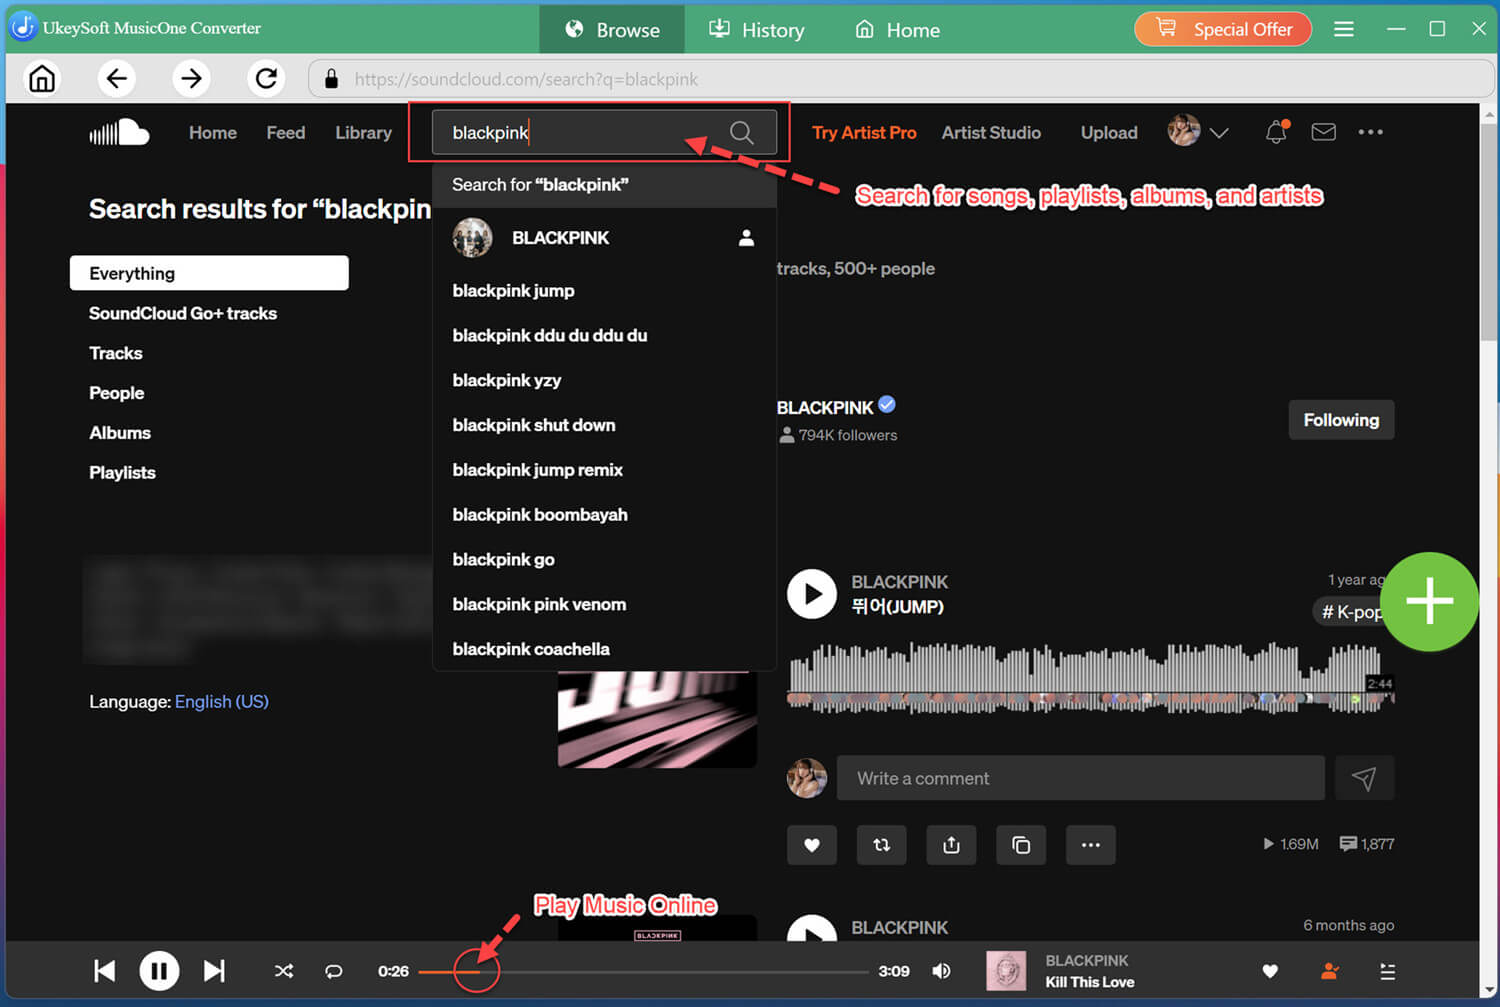Screen dimensions: 1500x1007
Task: Toggle the Following button for BLACKPINK
Action: (1341, 420)
